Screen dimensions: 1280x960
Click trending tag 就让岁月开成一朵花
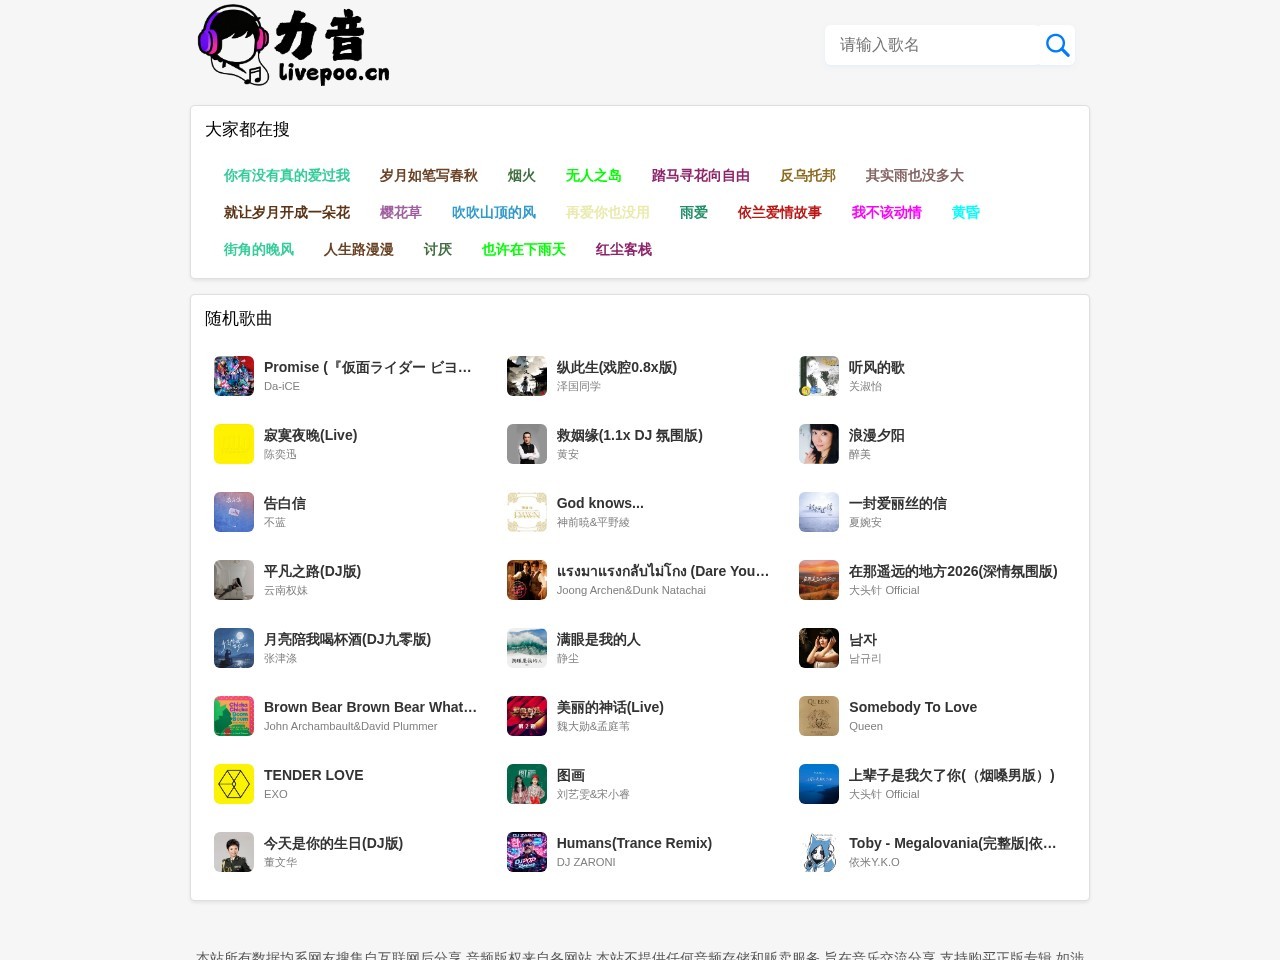point(287,212)
